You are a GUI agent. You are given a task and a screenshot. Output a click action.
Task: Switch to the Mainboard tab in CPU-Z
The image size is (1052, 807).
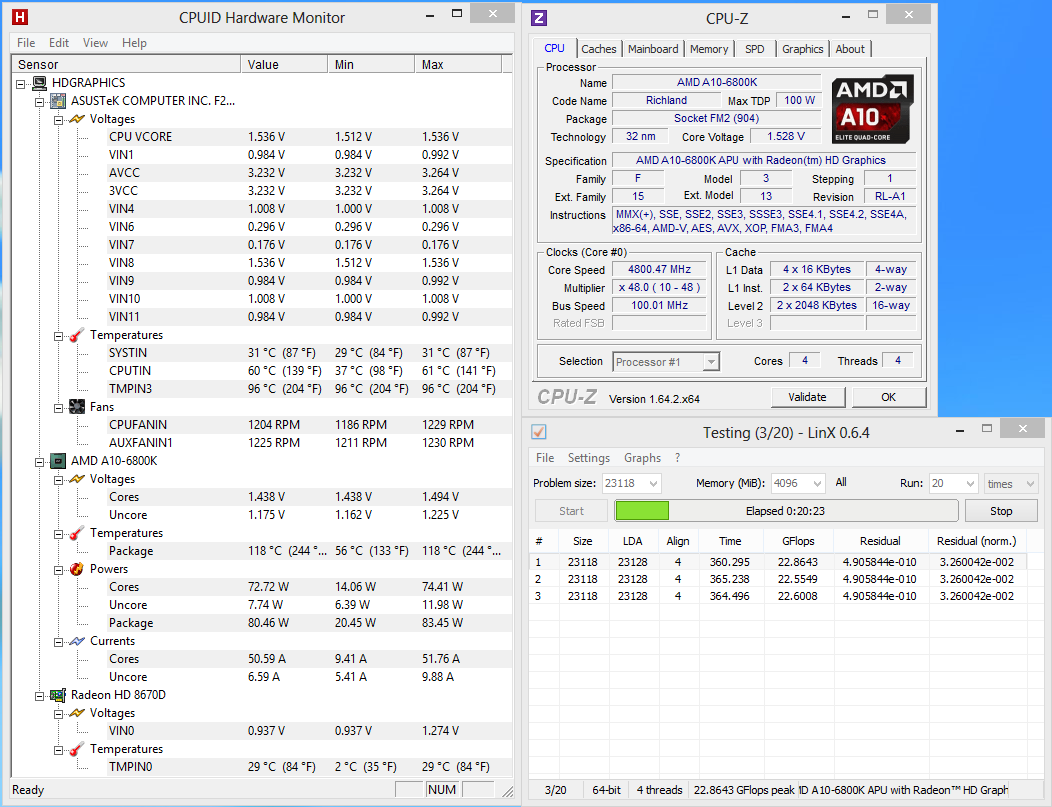(x=653, y=49)
